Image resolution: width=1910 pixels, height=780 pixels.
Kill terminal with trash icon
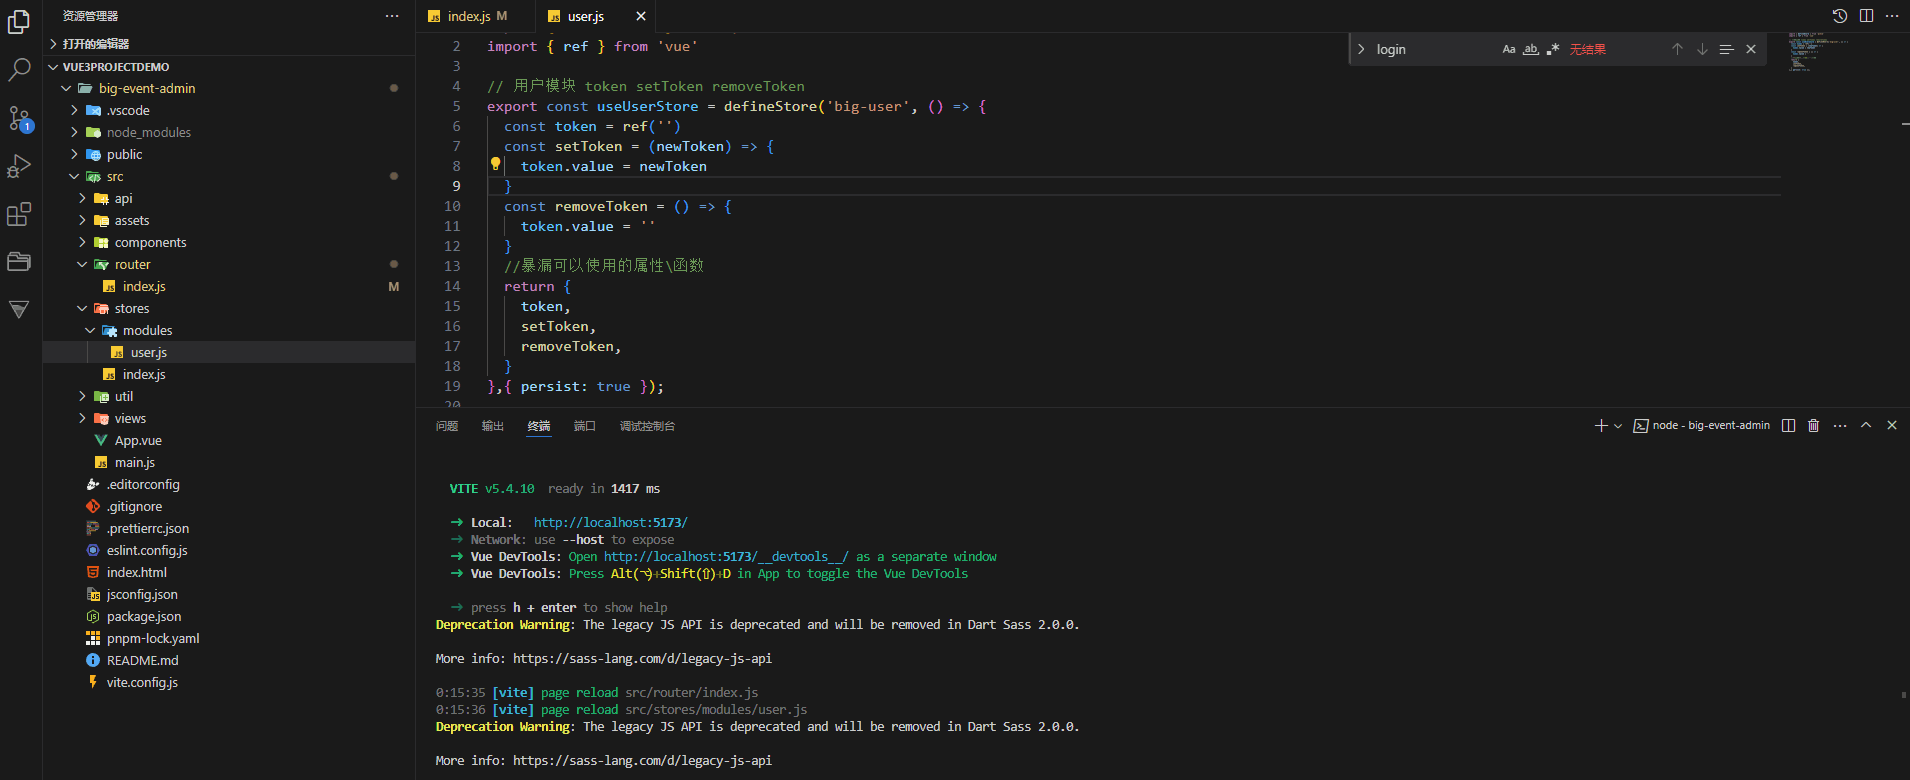pyautogui.click(x=1814, y=426)
